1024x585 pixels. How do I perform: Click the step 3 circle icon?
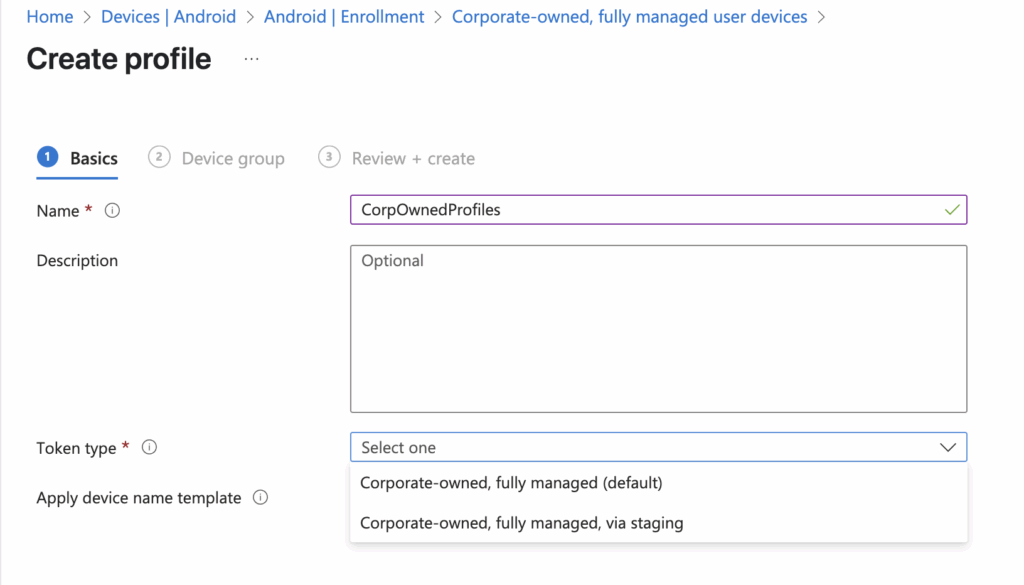pos(328,157)
